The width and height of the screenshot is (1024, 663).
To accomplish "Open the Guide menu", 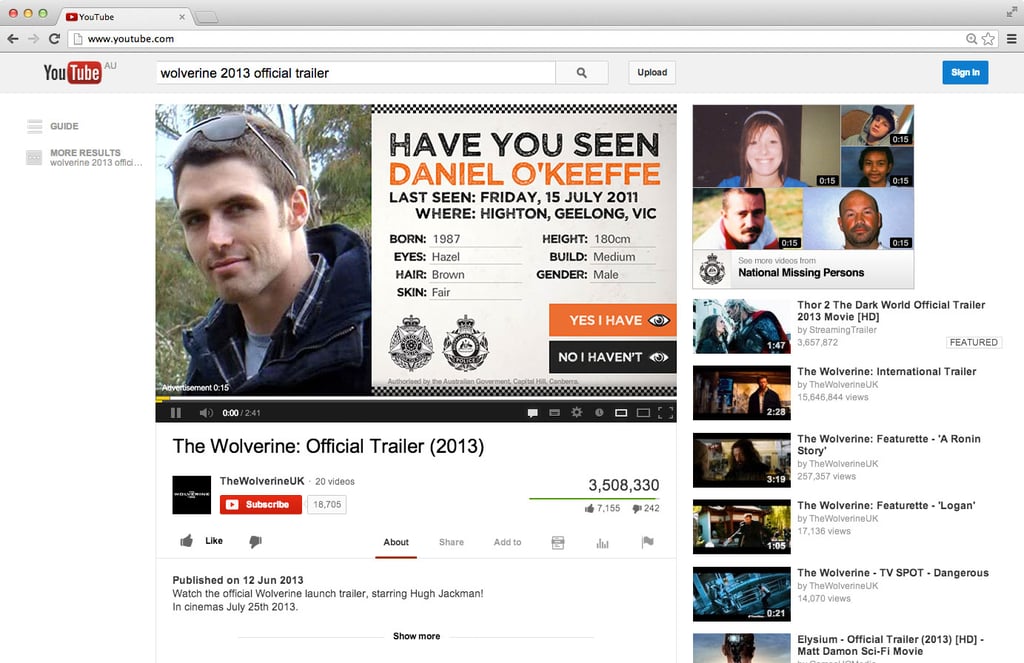I will pyautogui.click(x=53, y=126).
